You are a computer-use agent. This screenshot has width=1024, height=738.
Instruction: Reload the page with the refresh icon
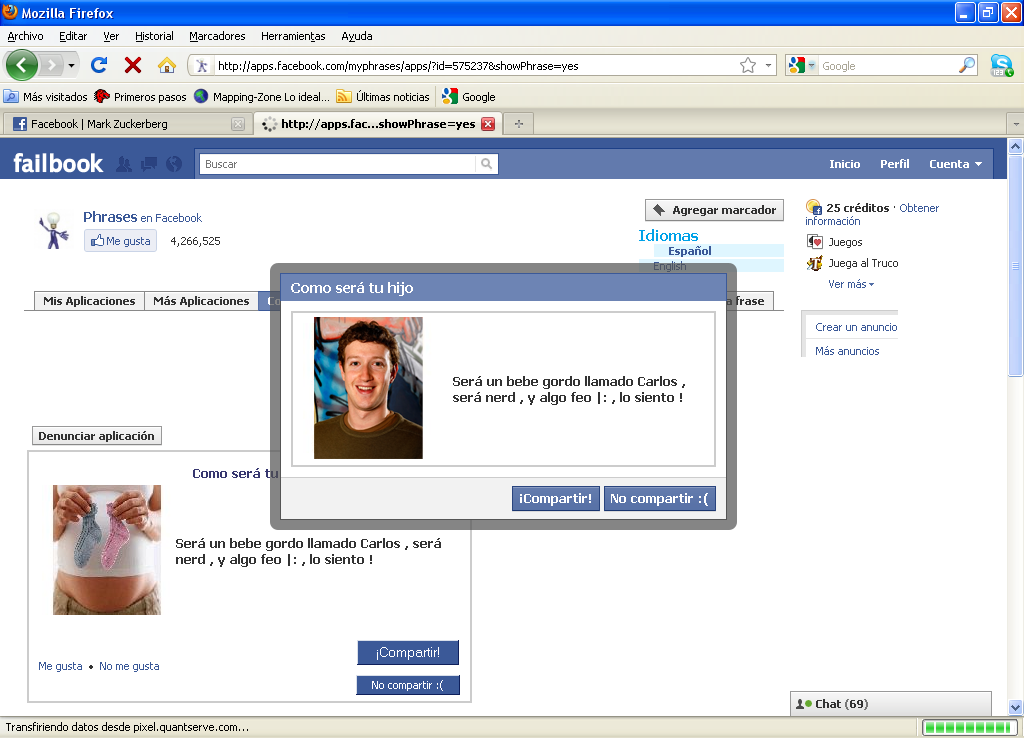[x=99, y=63]
